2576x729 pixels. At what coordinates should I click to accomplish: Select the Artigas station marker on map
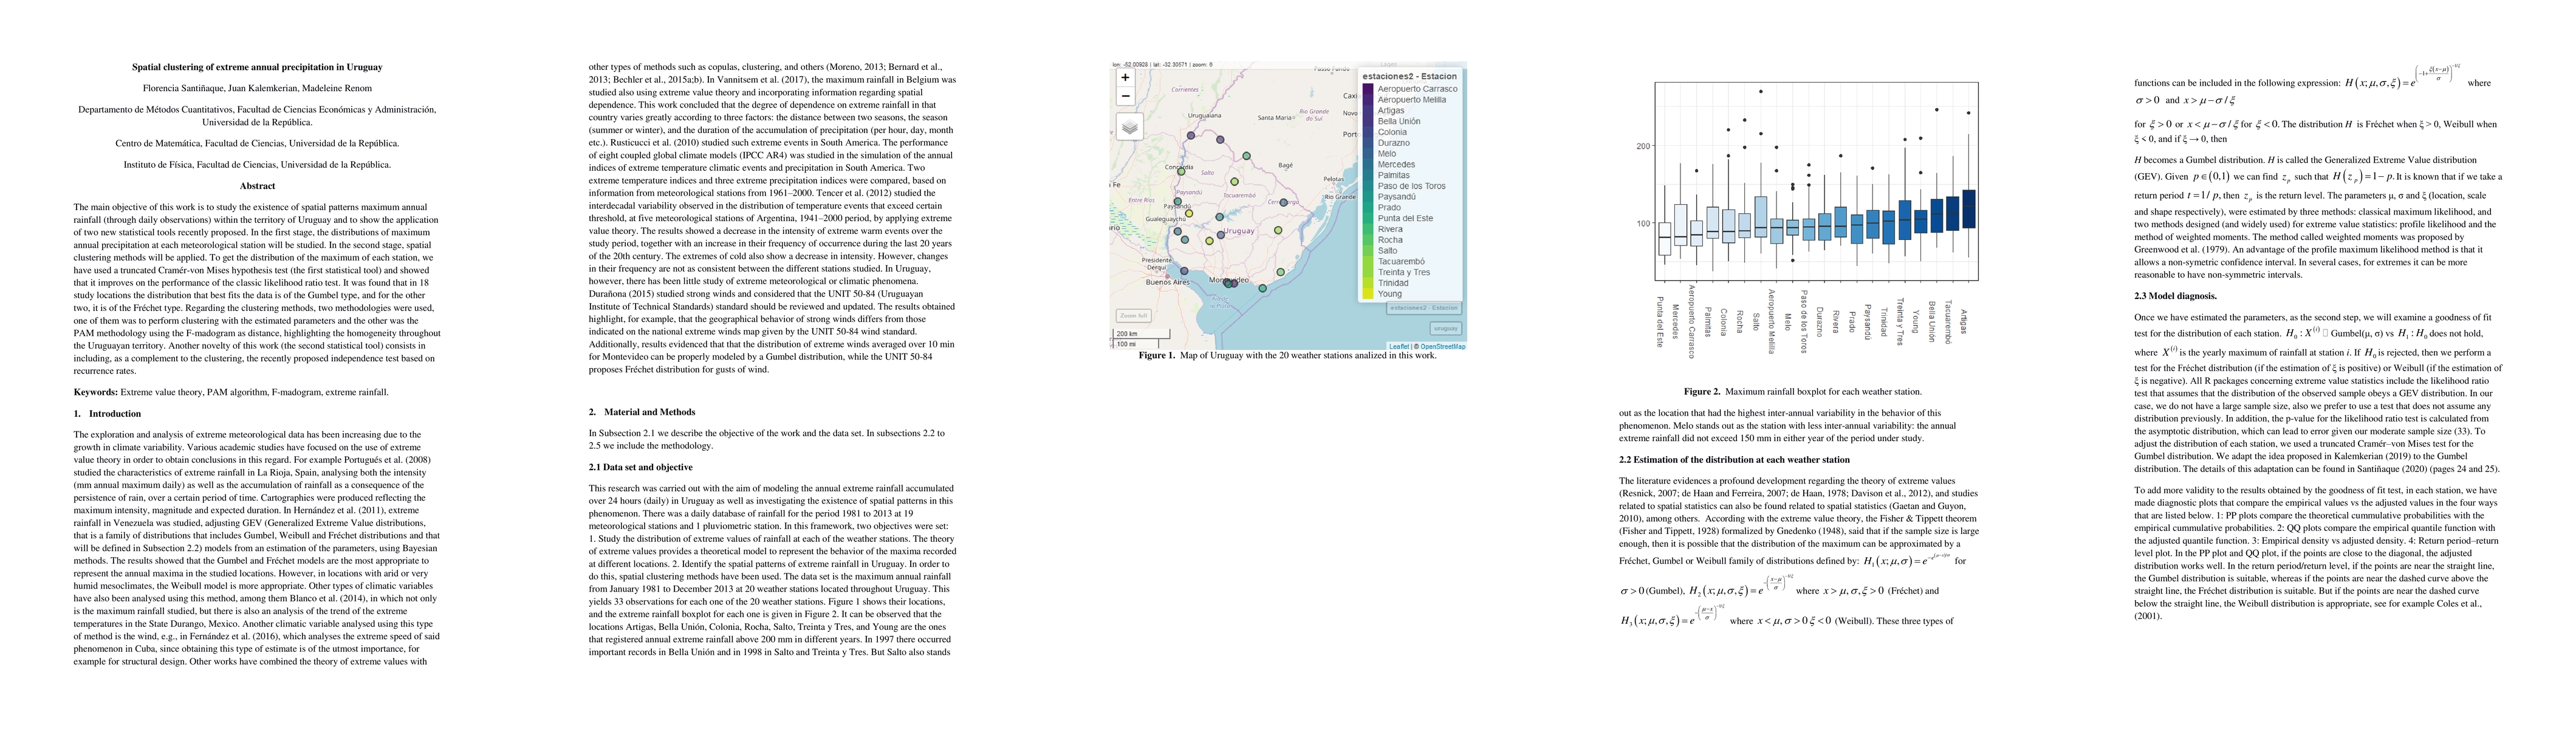1220,139
